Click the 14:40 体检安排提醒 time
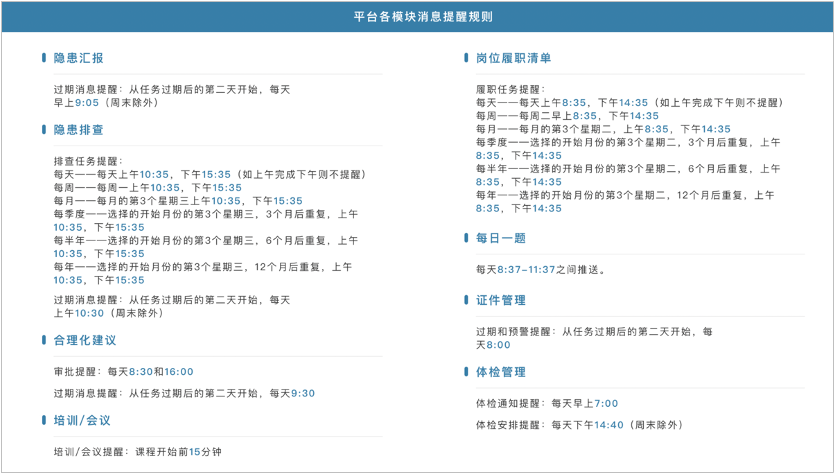The height and width of the screenshot is (474, 834). click(608, 425)
